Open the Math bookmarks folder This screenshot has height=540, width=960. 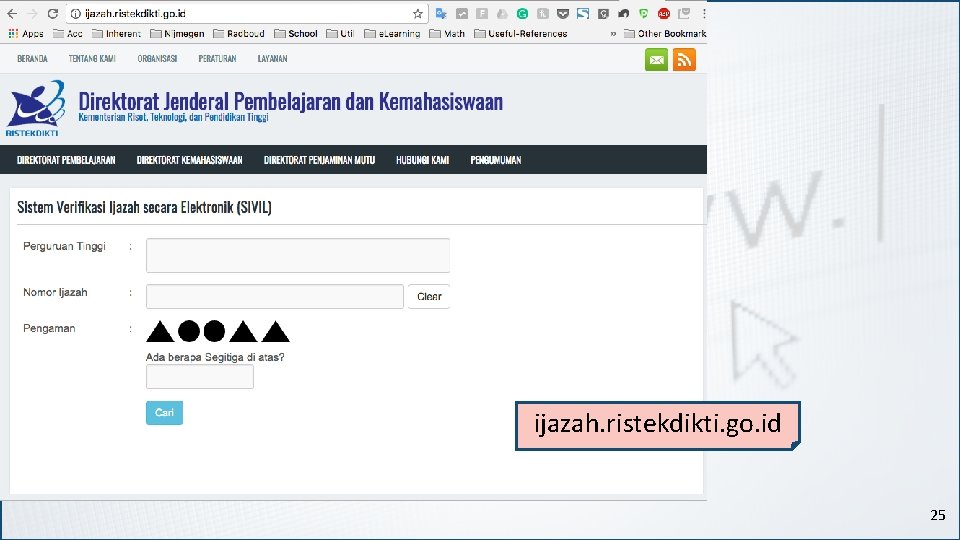(x=447, y=34)
